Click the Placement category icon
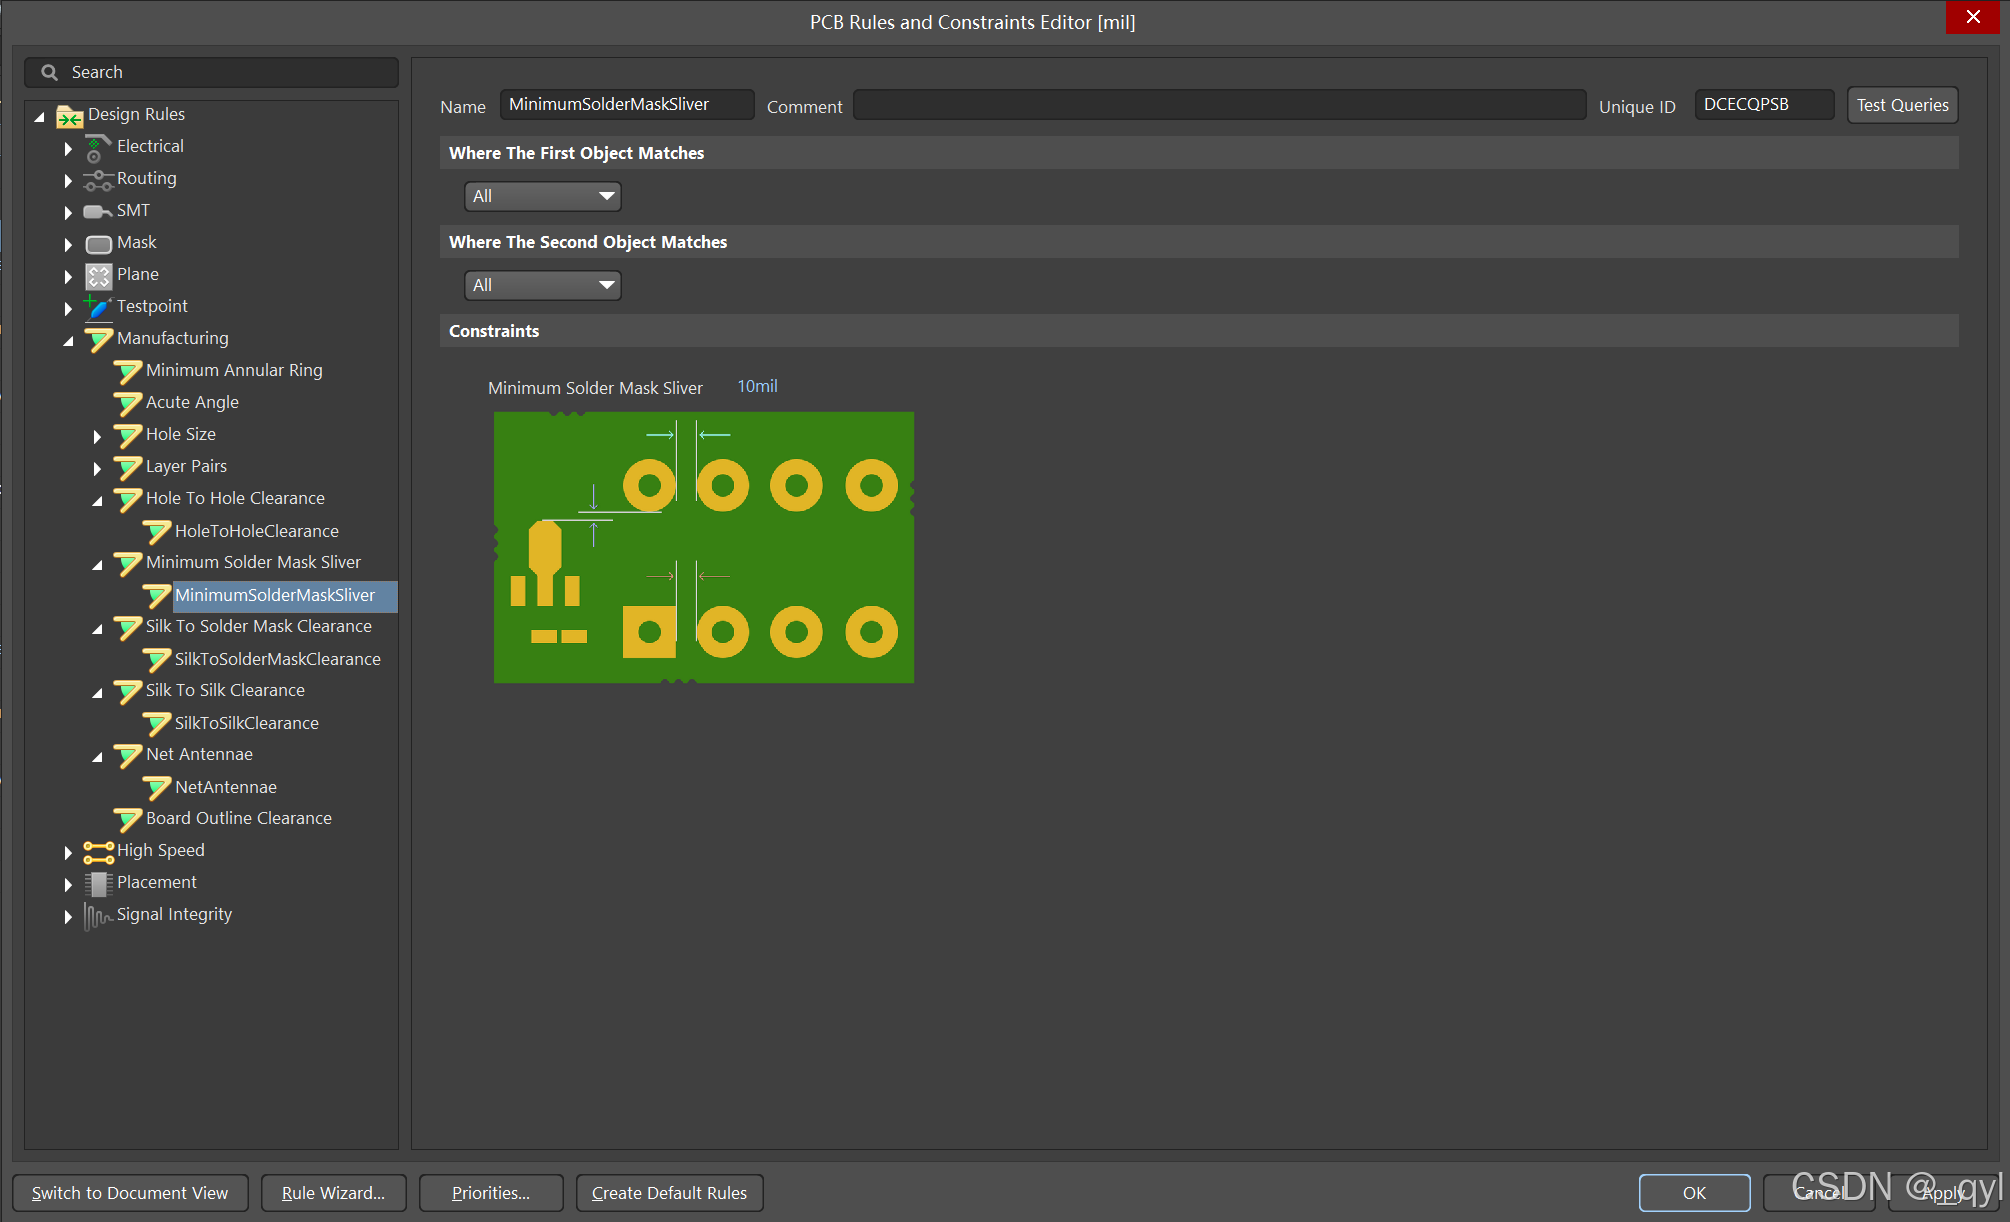Viewport: 2010px width, 1222px height. point(98,883)
